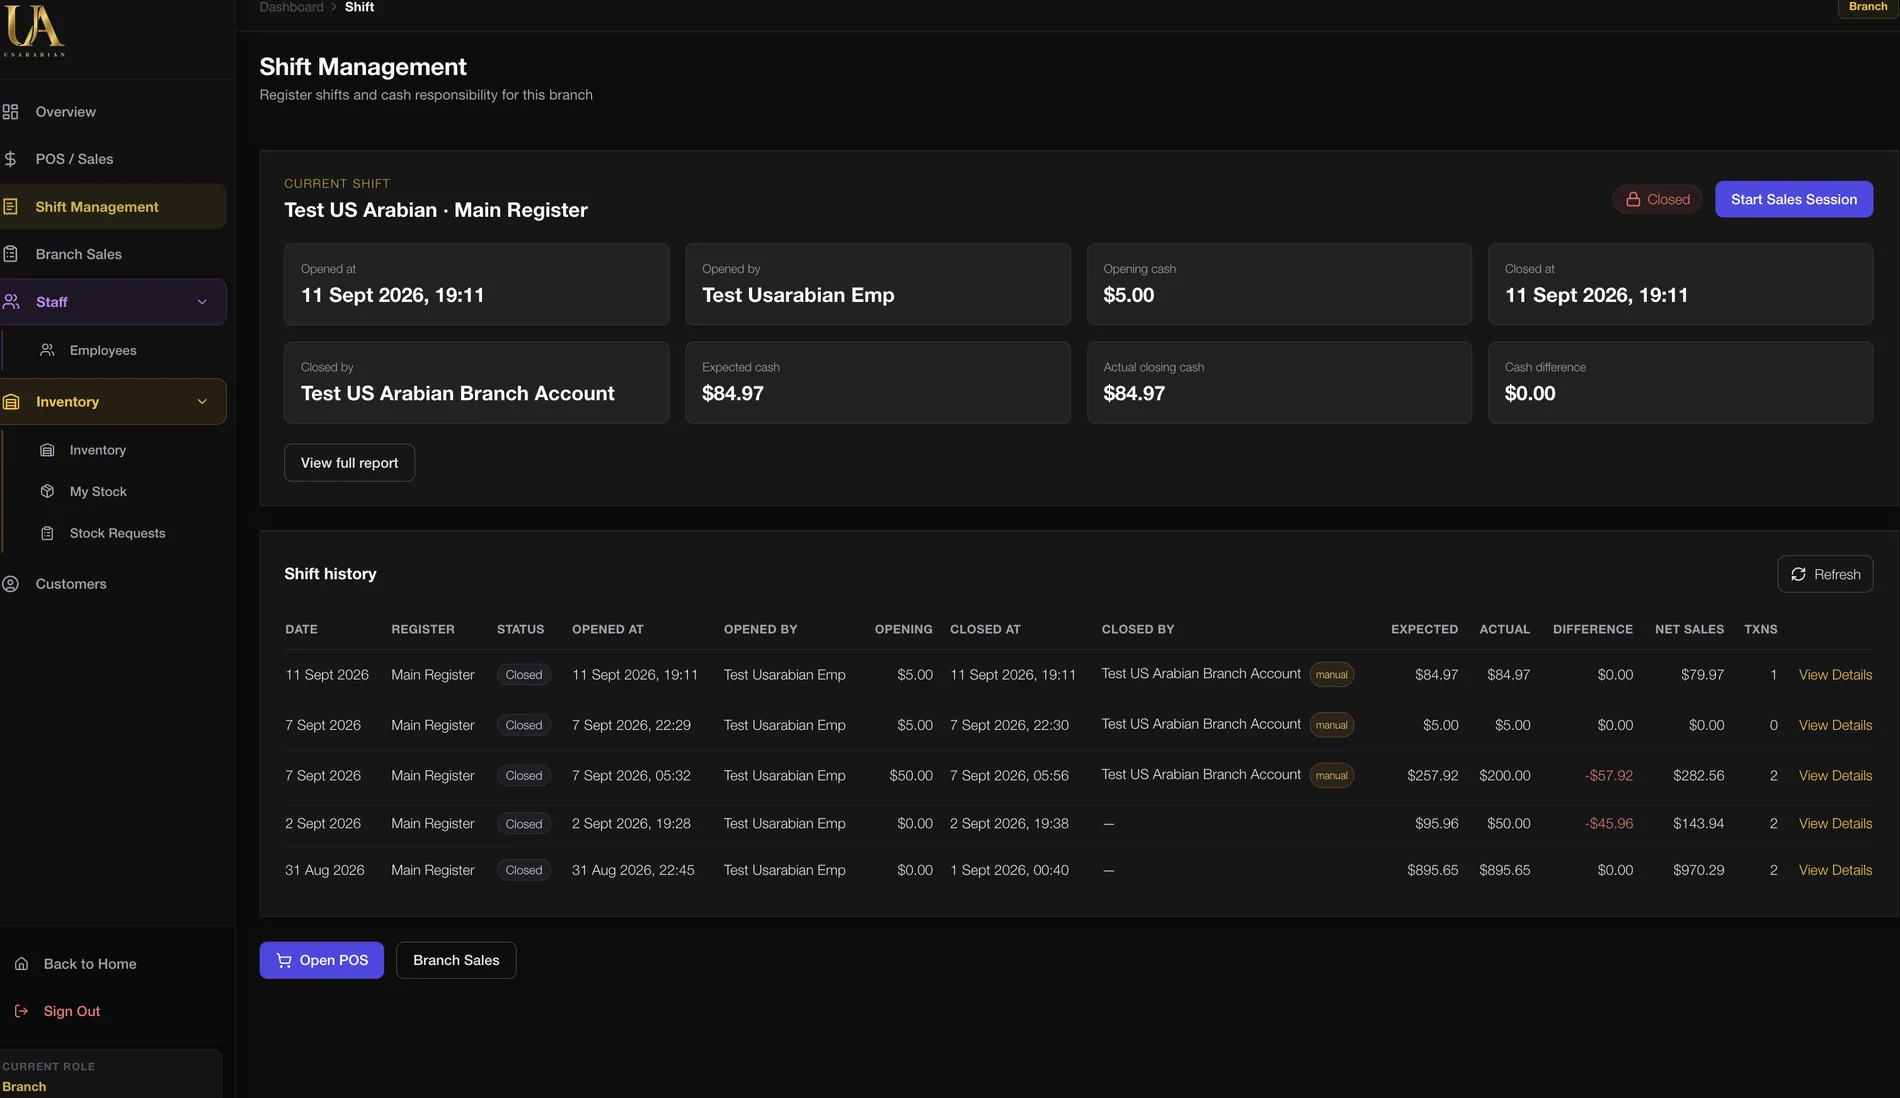This screenshot has width=1900, height=1098.
Task: Click the Branch badge at top right
Action: coord(1867,7)
